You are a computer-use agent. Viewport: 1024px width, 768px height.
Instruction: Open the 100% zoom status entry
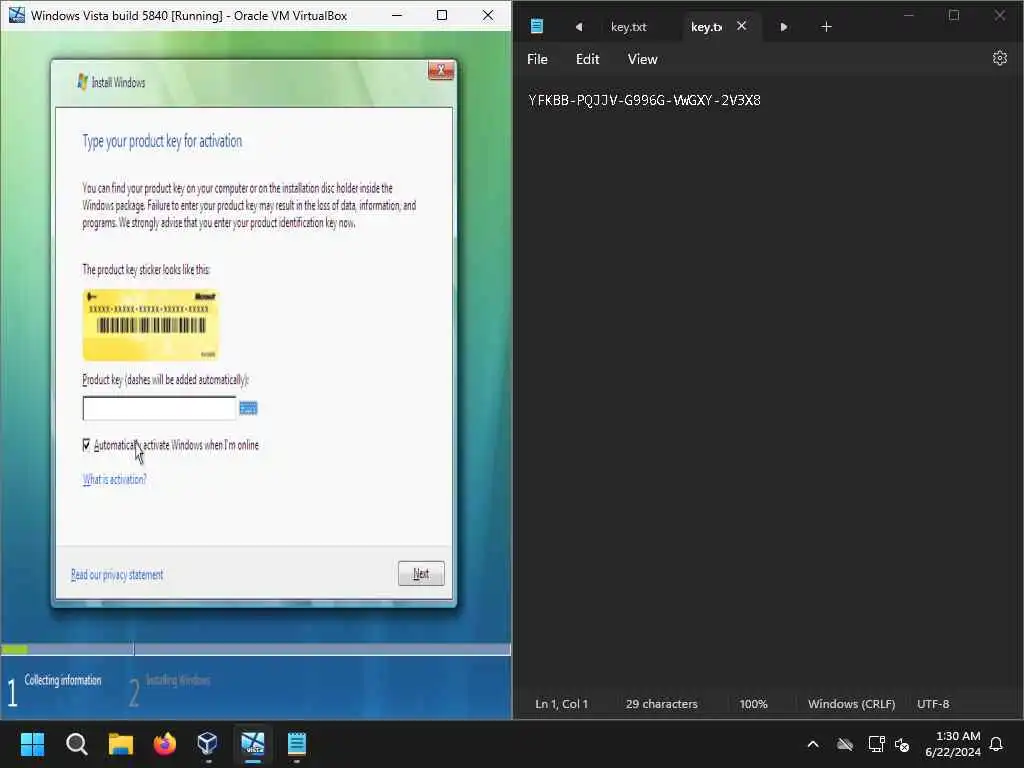[754, 704]
